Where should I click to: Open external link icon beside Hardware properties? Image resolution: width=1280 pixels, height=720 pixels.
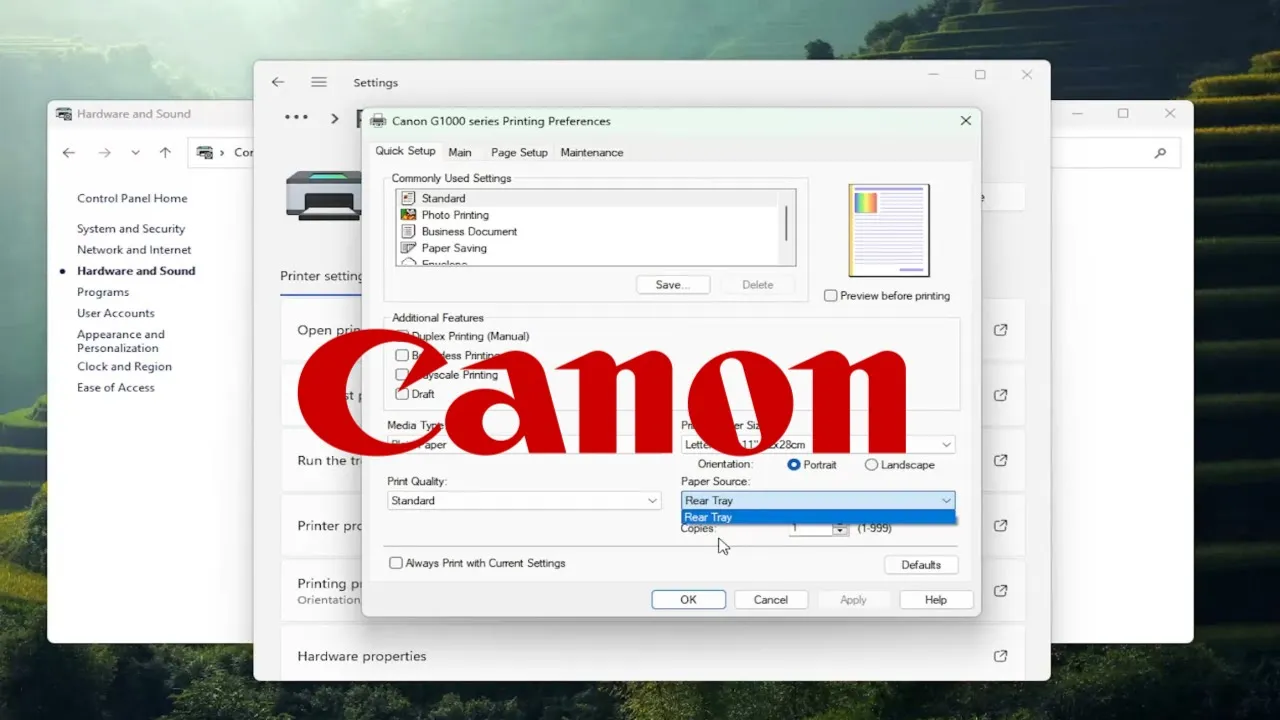(x=1000, y=656)
